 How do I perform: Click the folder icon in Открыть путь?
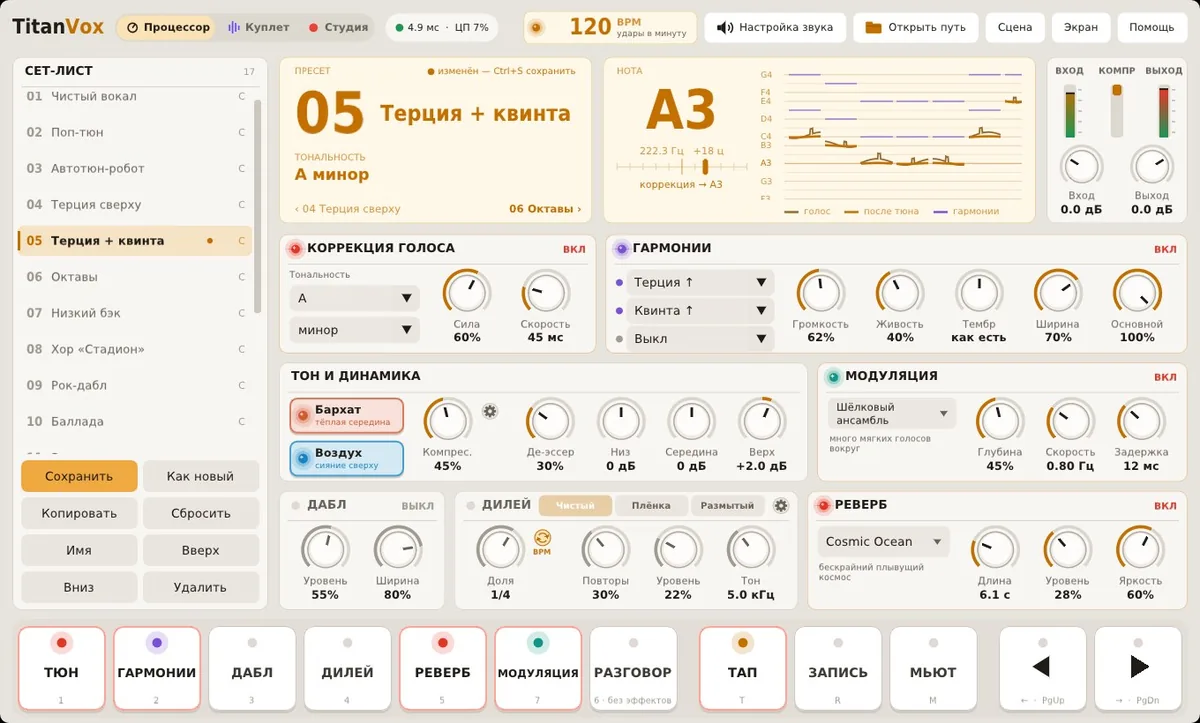pyautogui.click(x=874, y=27)
